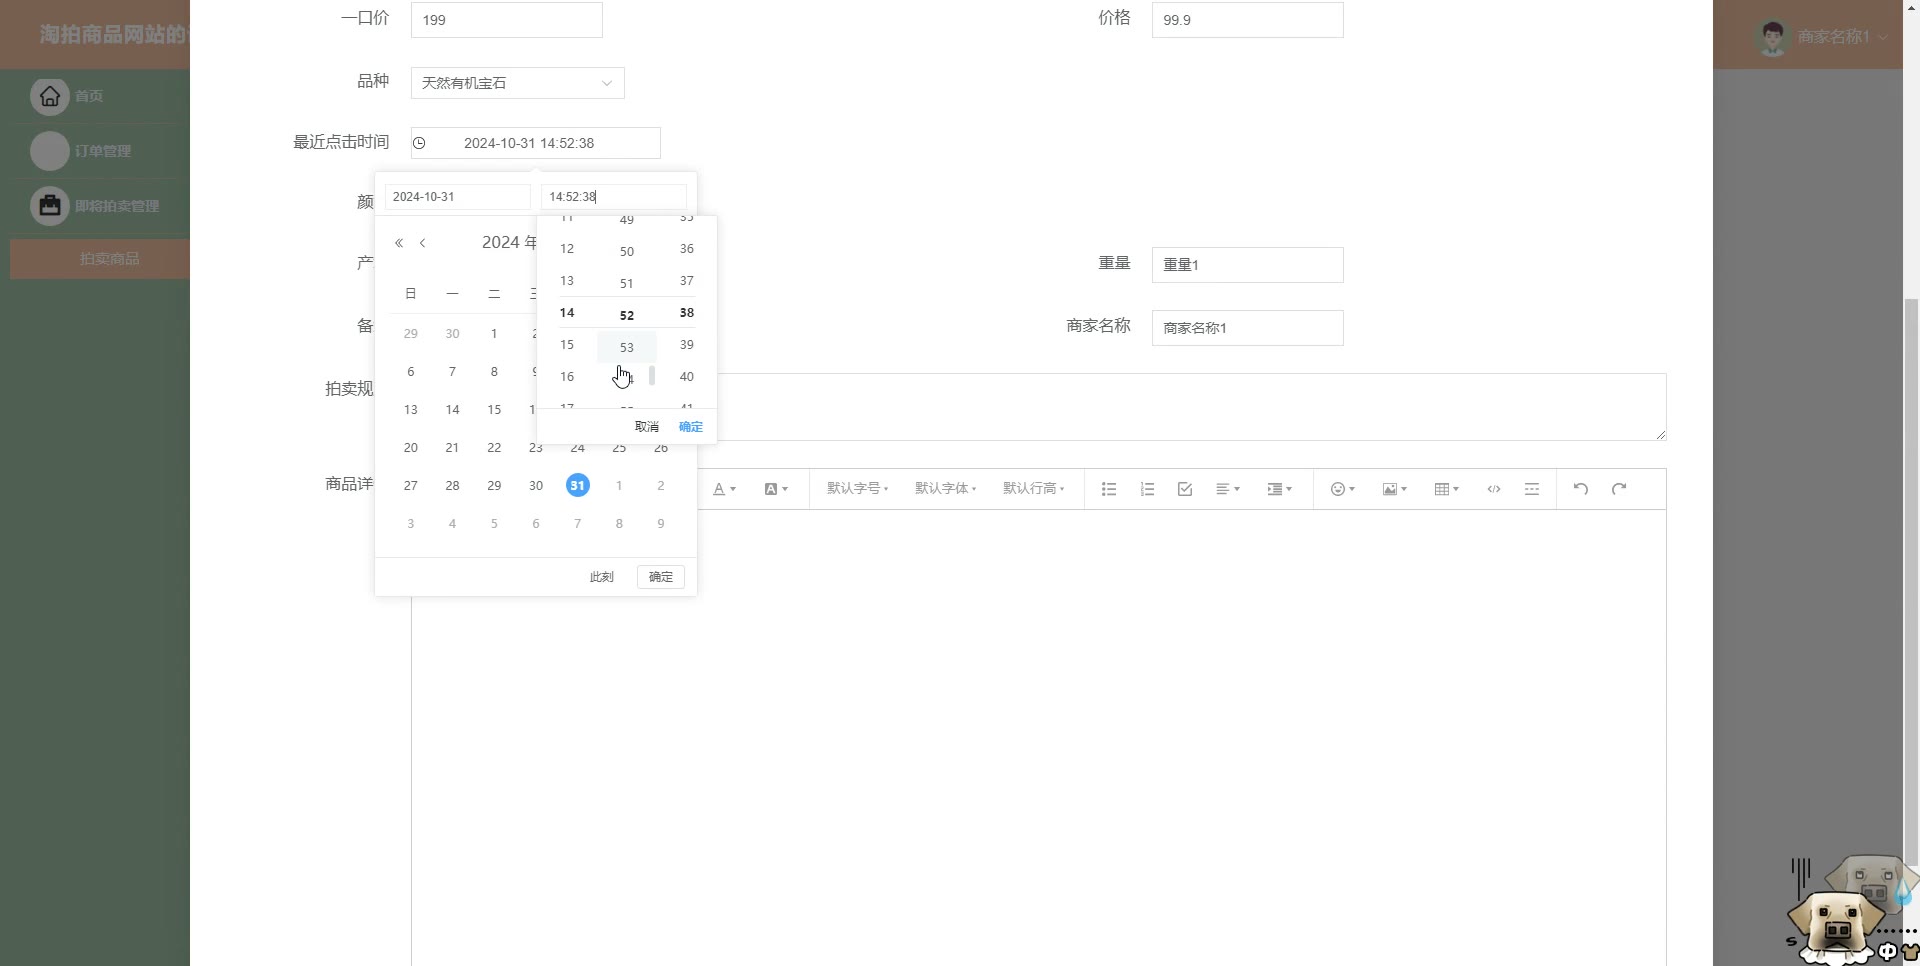This screenshot has width=1920, height=966.
Task: Open the insert image menu
Action: (x=1394, y=489)
